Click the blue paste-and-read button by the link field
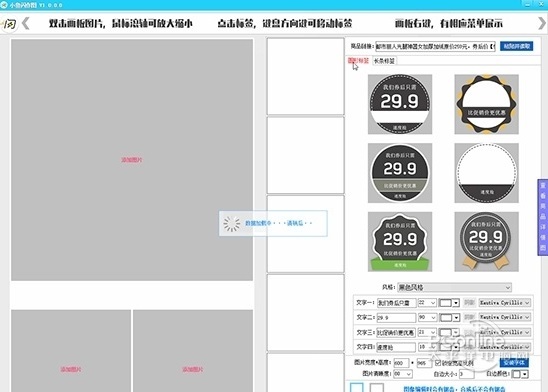 [517, 46]
